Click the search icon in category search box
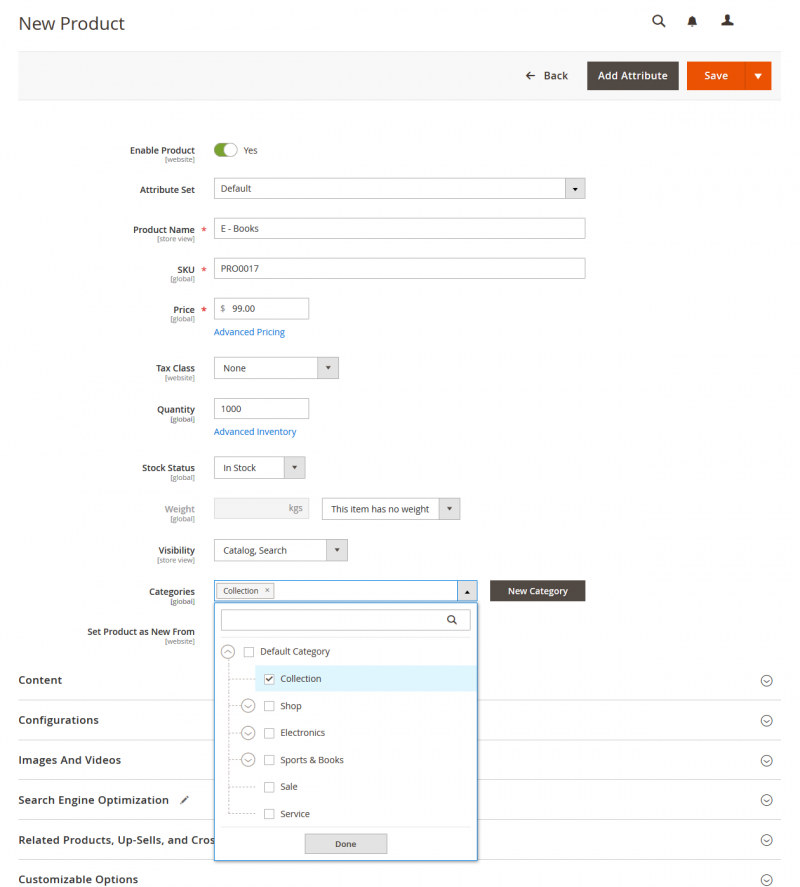Image resolution: width=800 pixels, height=887 pixels. [451, 620]
